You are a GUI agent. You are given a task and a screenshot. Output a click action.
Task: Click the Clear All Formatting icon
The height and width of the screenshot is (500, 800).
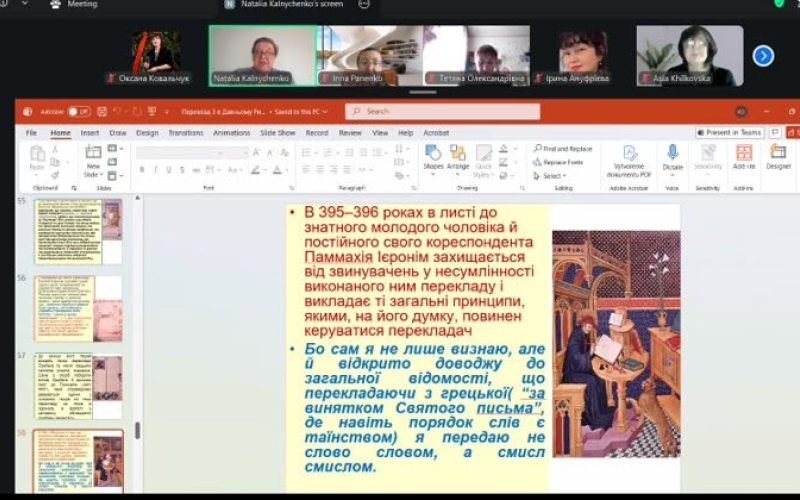(285, 153)
